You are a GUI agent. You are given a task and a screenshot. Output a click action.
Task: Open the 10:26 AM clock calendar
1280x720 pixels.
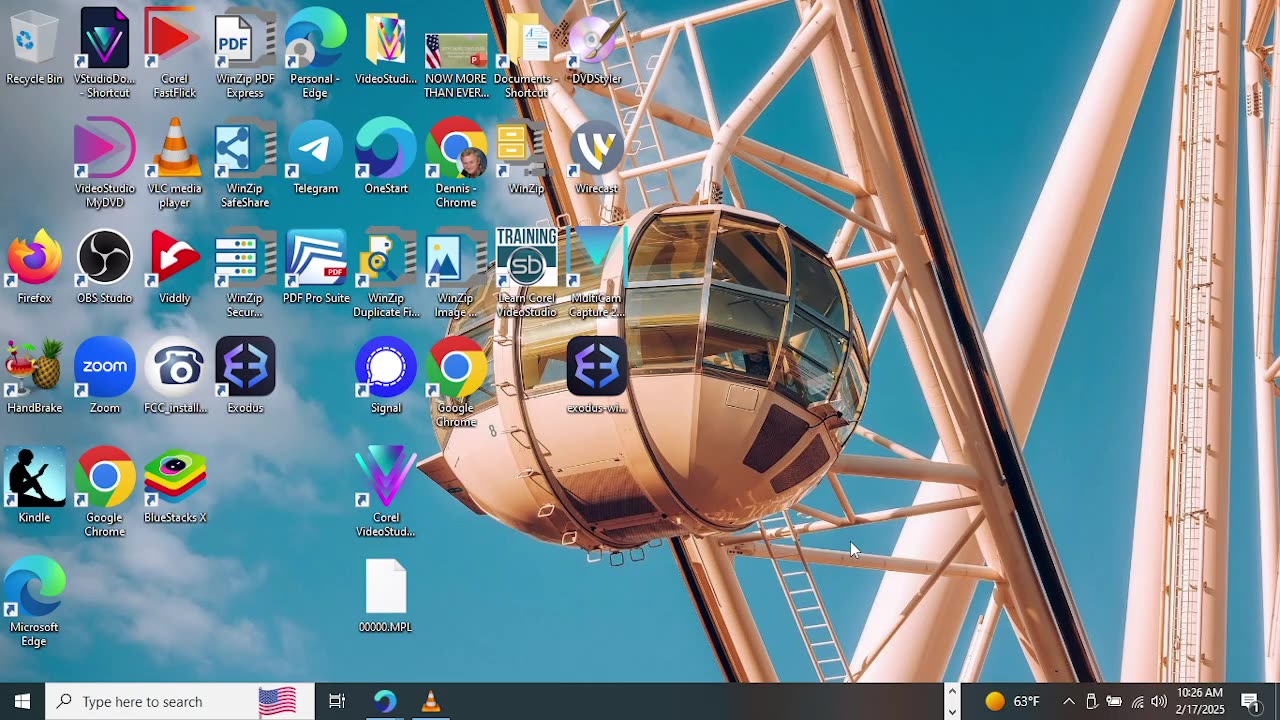pyautogui.click(x=1200, y=701)
